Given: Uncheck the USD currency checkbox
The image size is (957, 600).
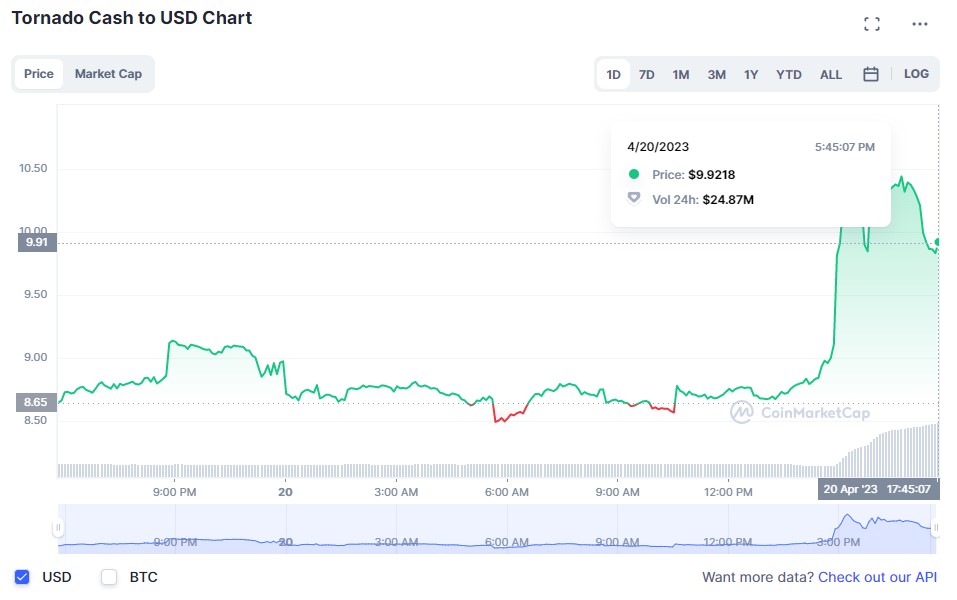Looking at the screenshot, I should click(x=22, y=577).
